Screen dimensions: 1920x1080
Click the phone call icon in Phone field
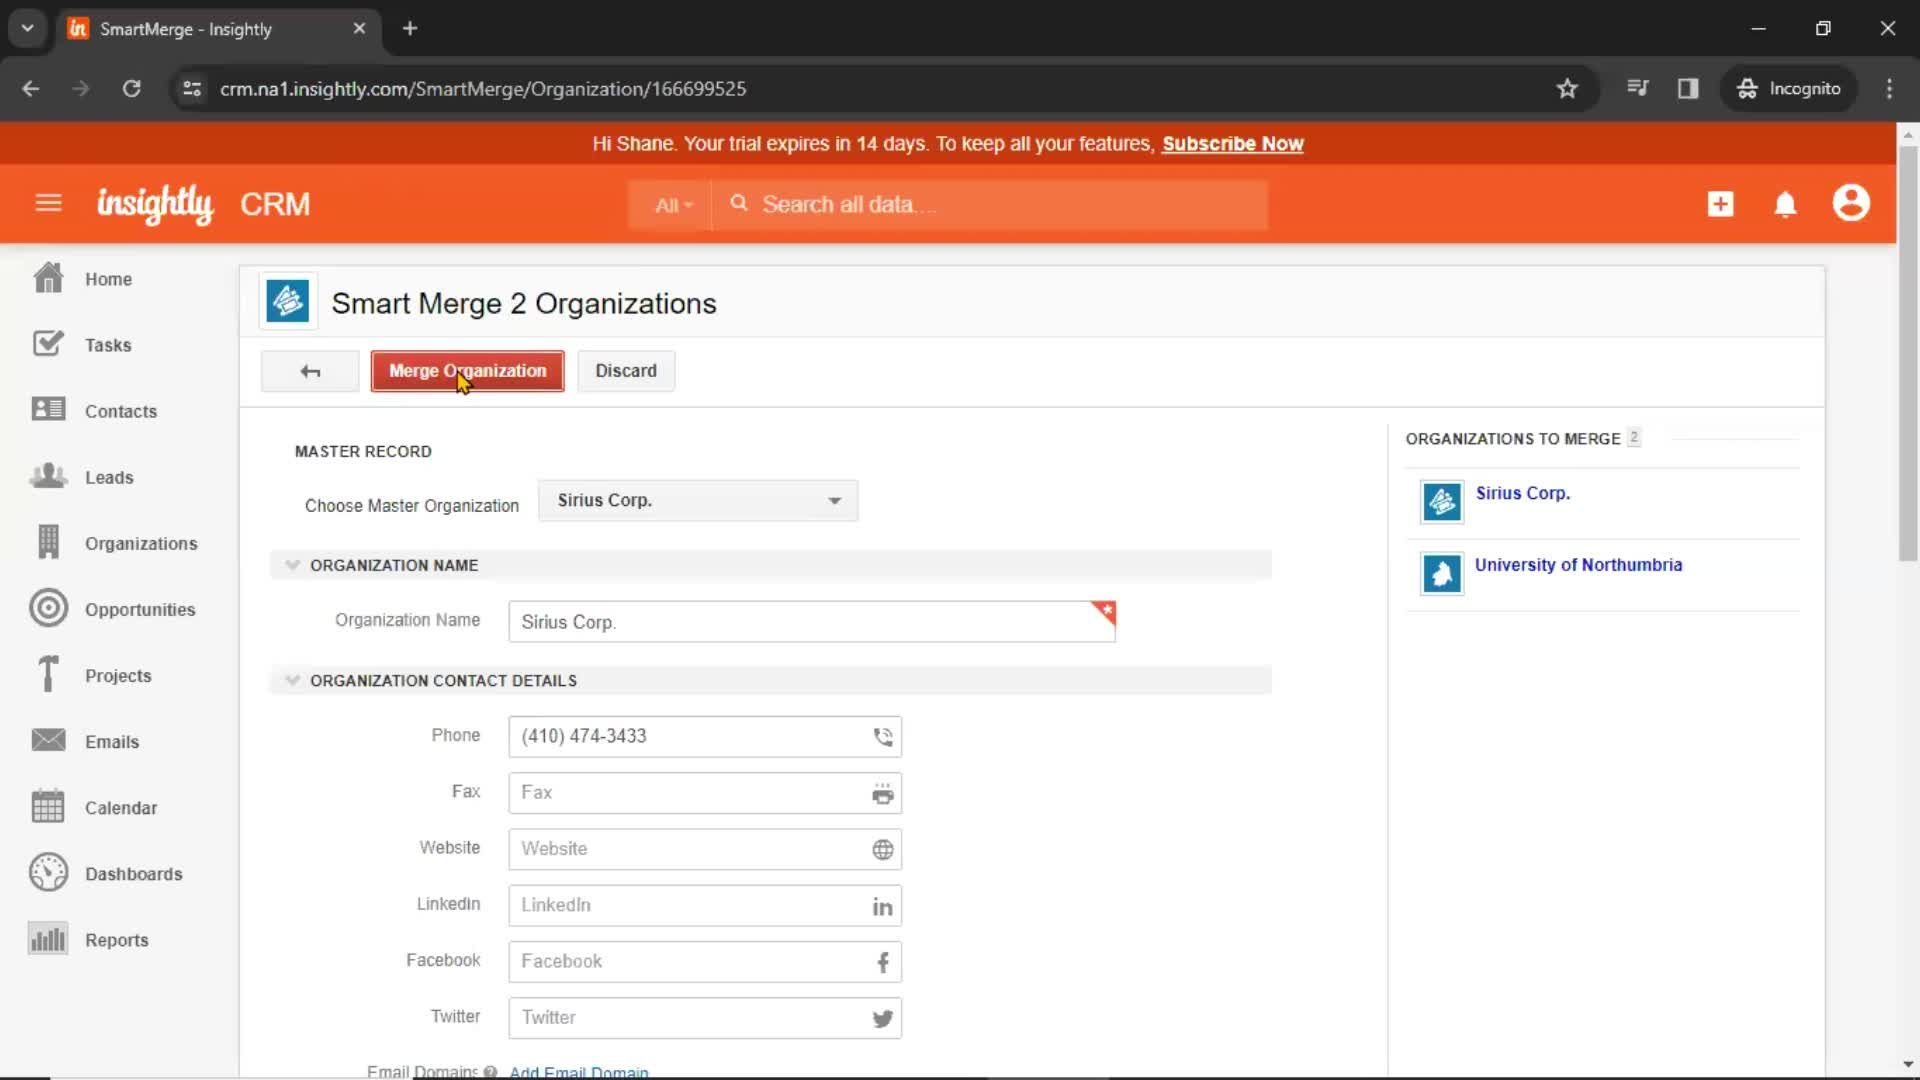point(882,737)
